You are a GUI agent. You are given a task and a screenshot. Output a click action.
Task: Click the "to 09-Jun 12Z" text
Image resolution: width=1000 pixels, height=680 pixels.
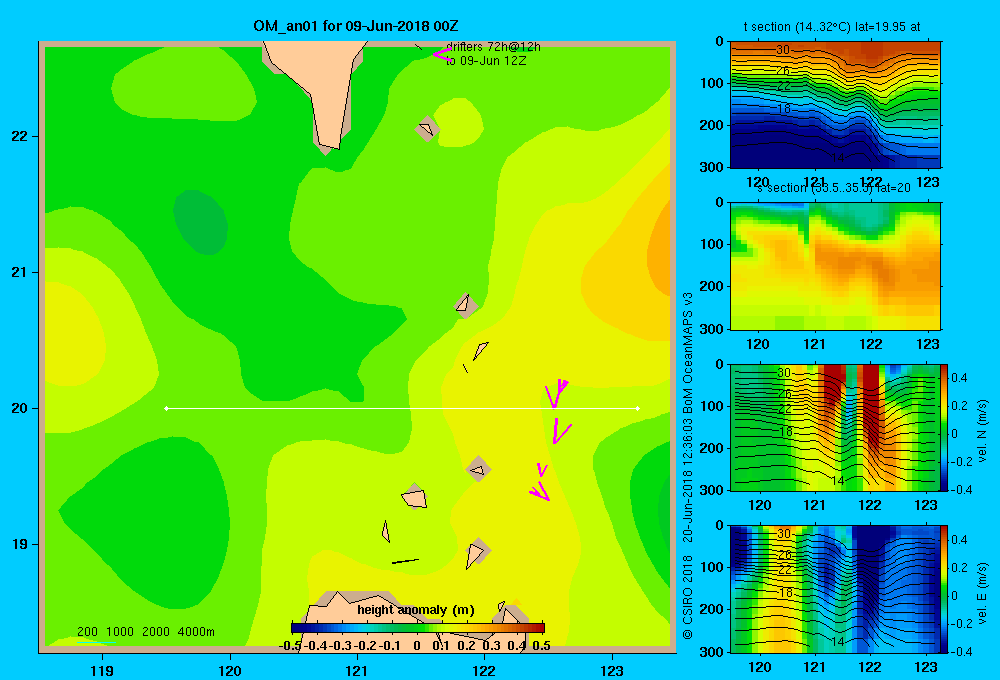pos(486,61)
